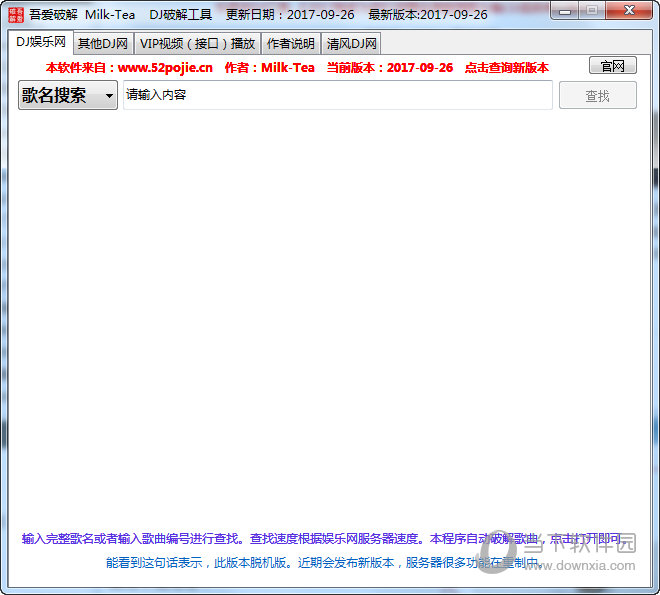Image resolution: width=660 pixels, height=595 pixels.
Task: Click the red app icon in title bar
Action: click(16, 14)
